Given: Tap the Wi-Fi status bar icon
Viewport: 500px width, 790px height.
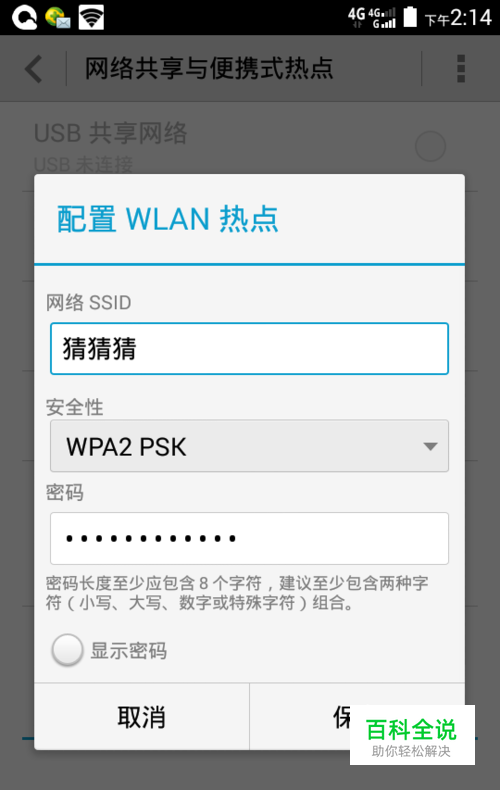Looking at the screenshot, I should (91, 18).
